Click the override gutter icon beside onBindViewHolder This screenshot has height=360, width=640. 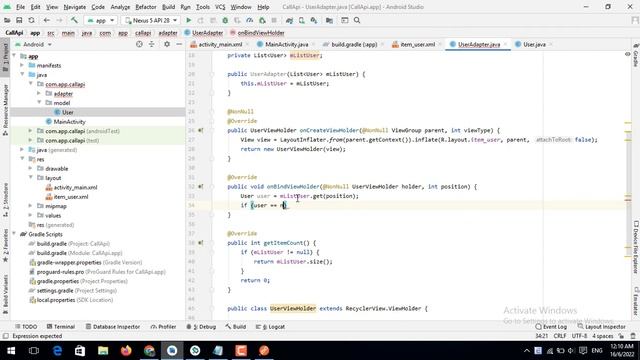[x=200, y=187]
